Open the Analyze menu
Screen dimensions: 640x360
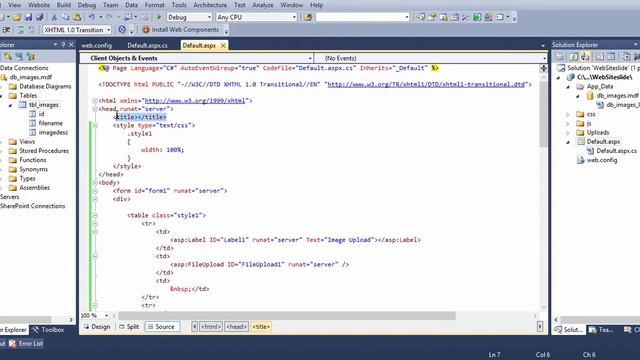pyautogui.click(x=263, y=5)
